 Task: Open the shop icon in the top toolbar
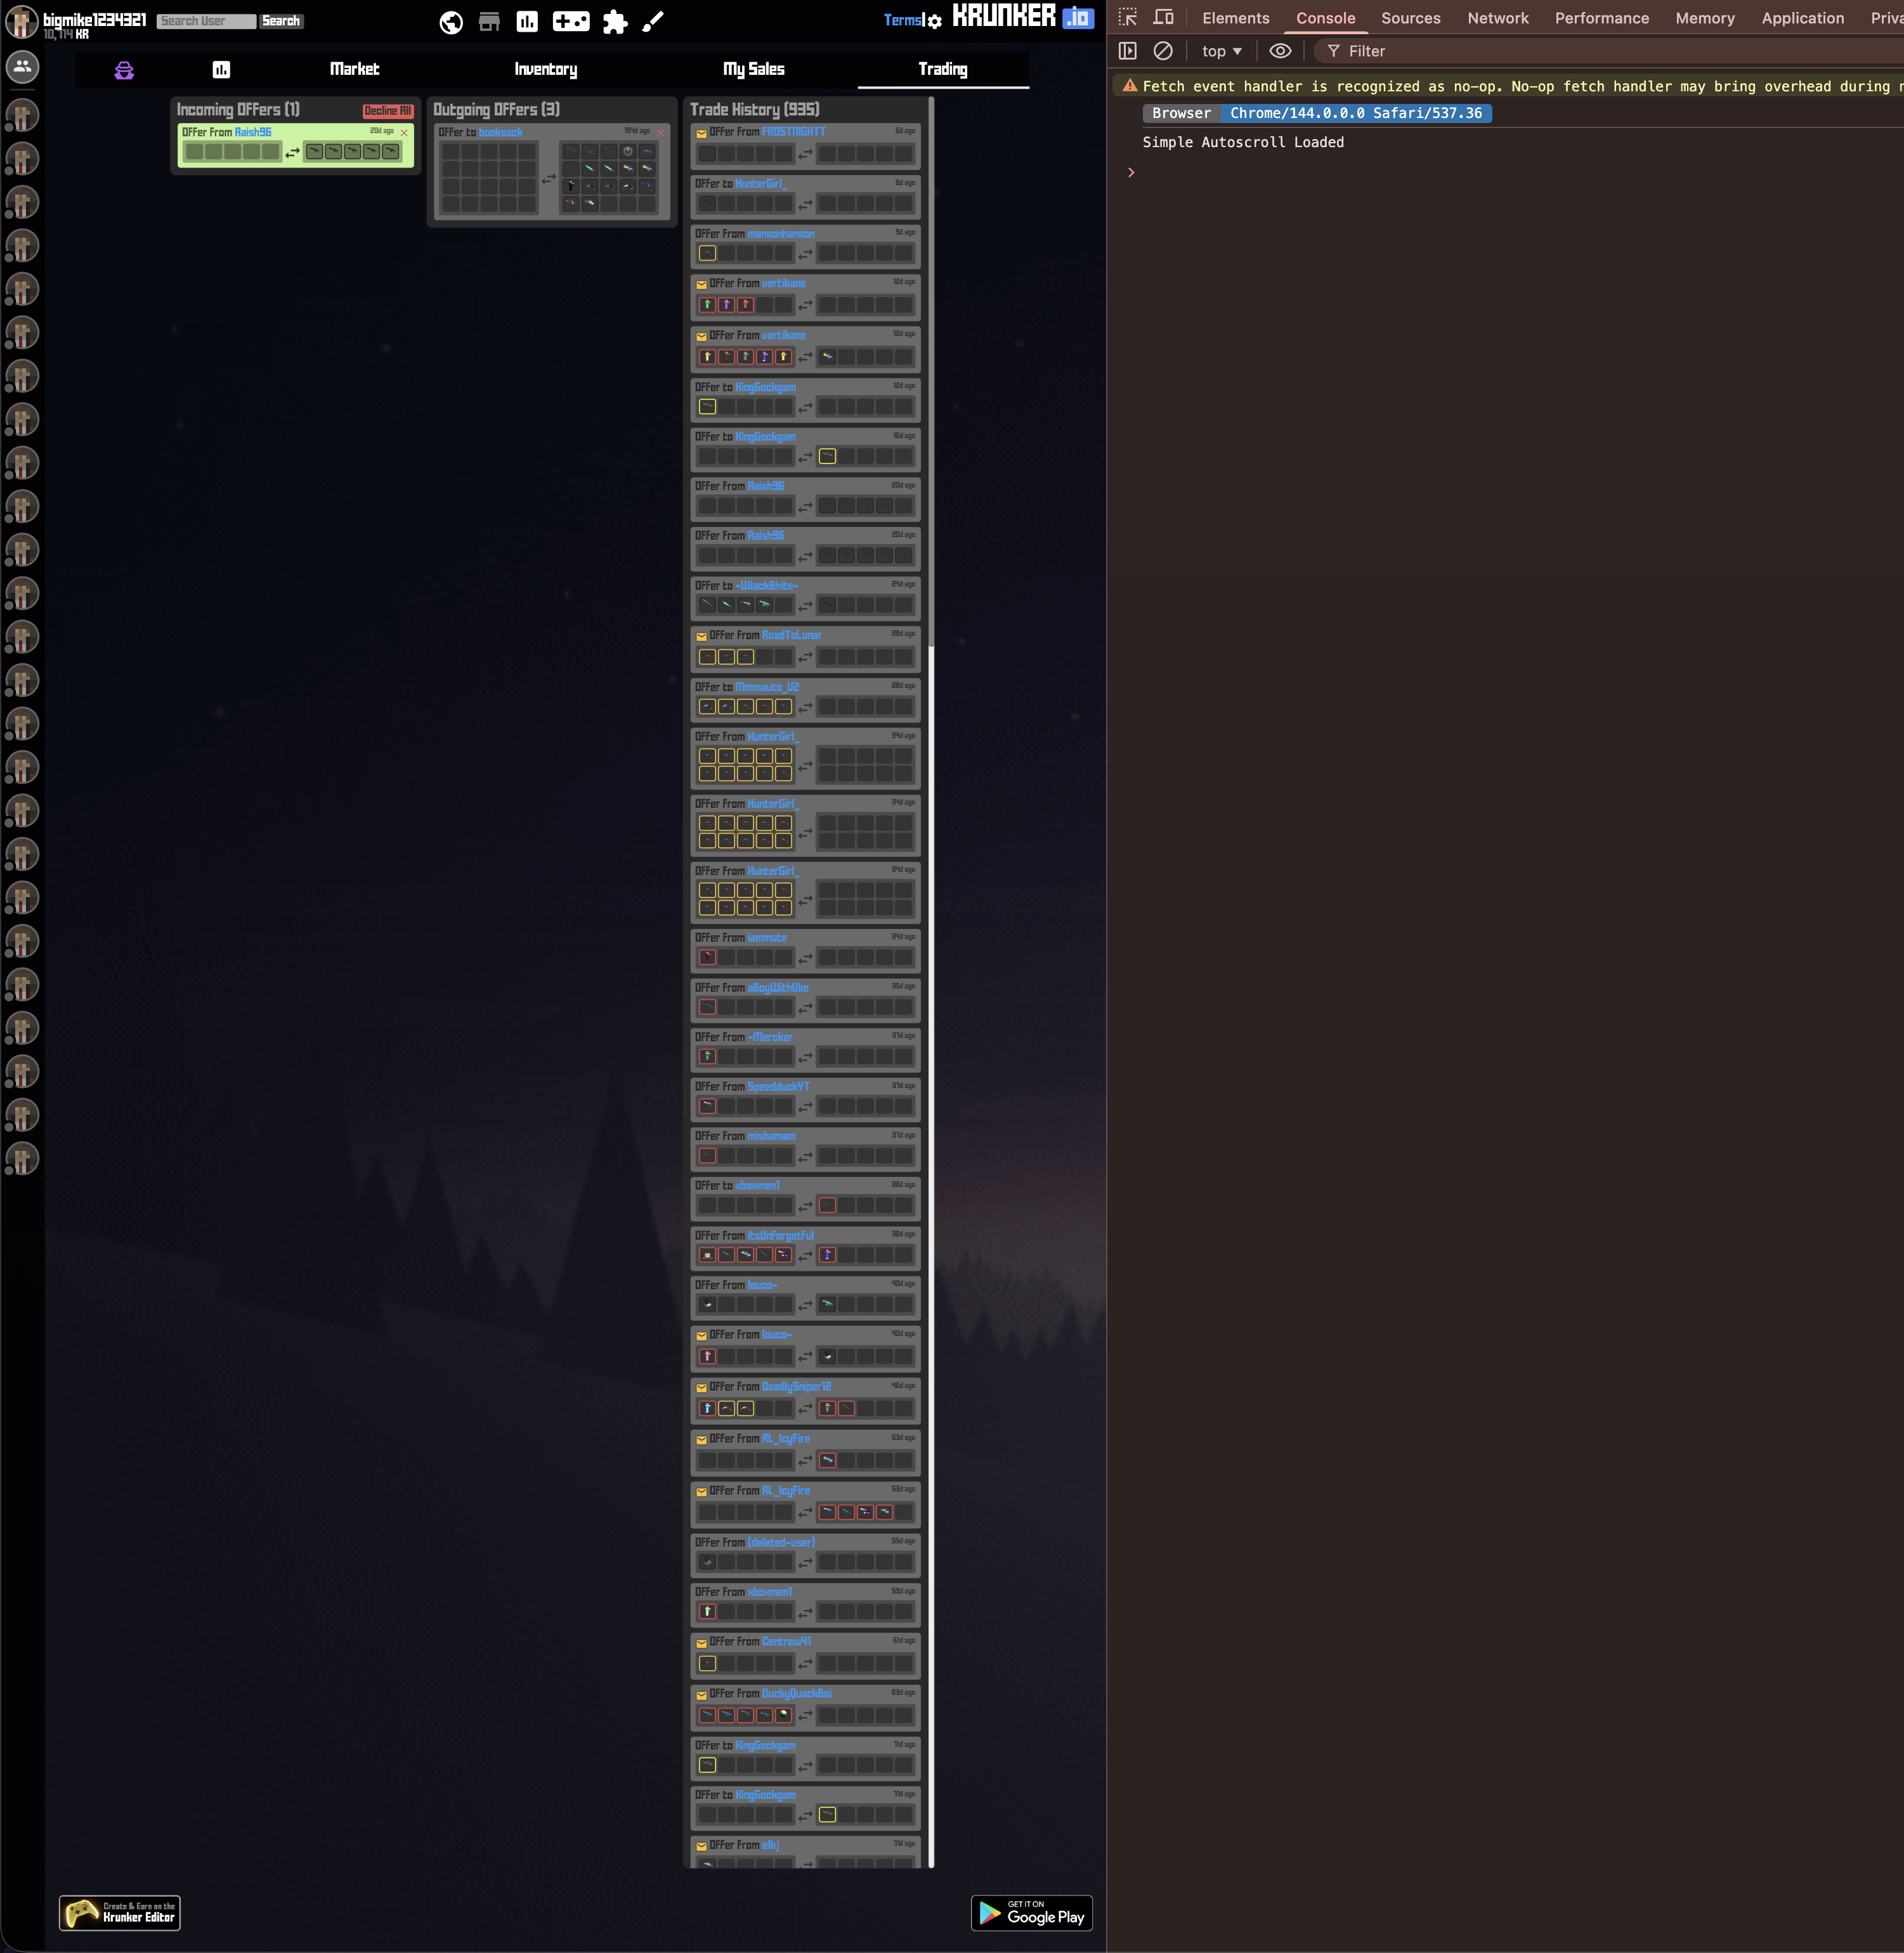tap(489, 21)
